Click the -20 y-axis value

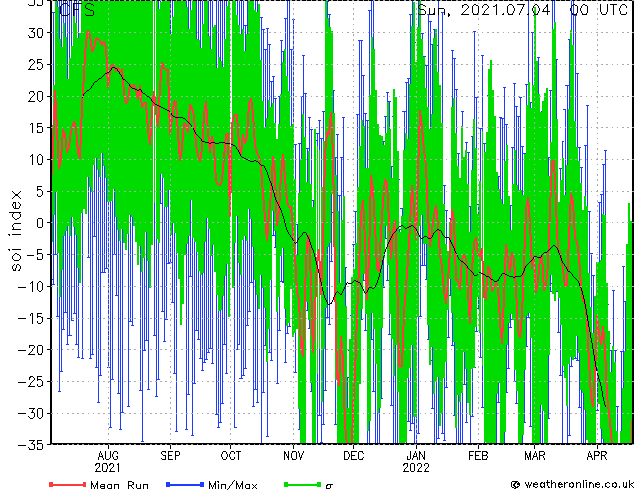tap(32, 350)
